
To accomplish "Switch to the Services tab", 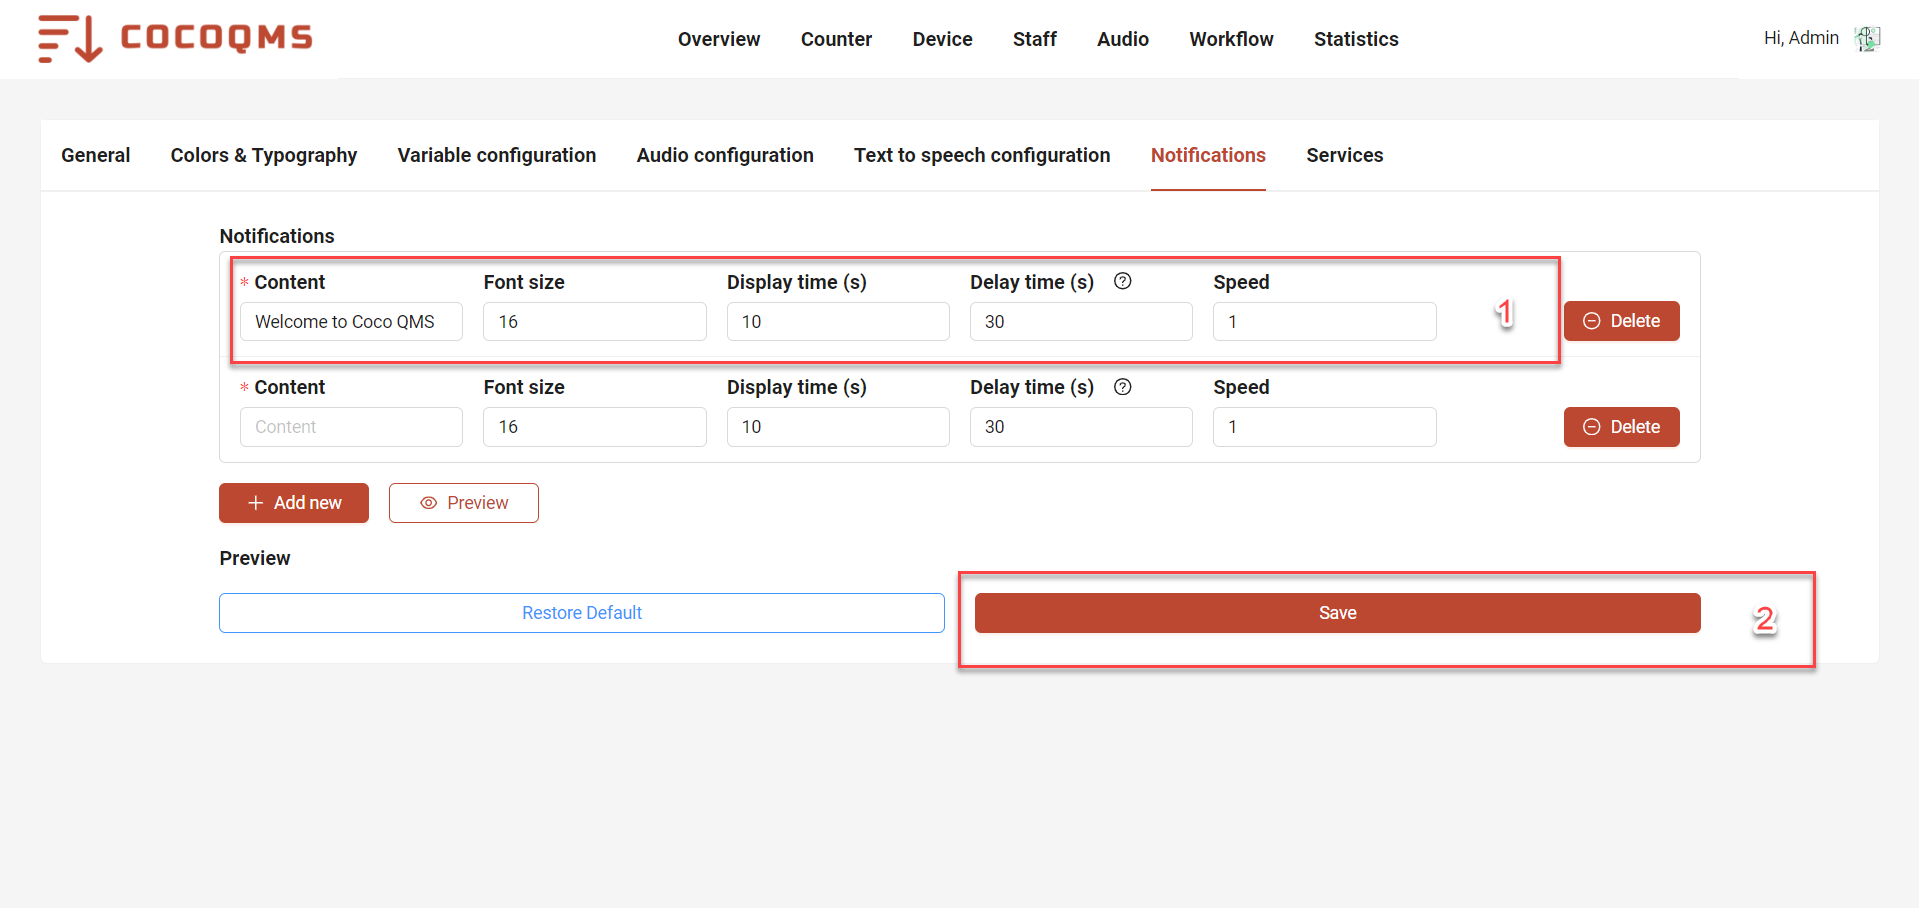I will [1344, 155].
